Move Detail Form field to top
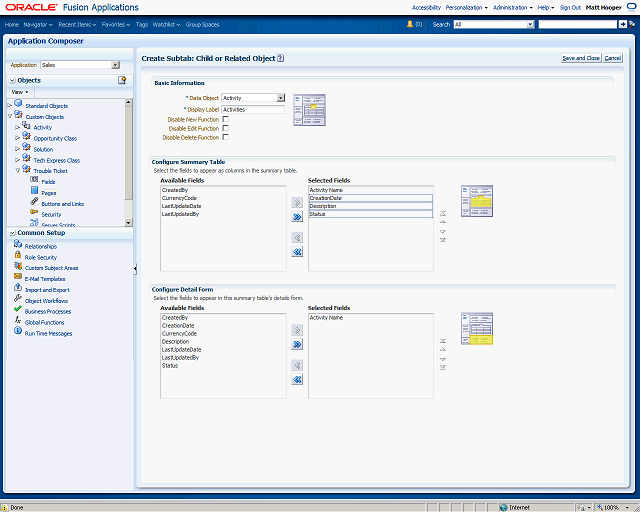Viewport: 640px width, 512px height. [x=443, y=341]
